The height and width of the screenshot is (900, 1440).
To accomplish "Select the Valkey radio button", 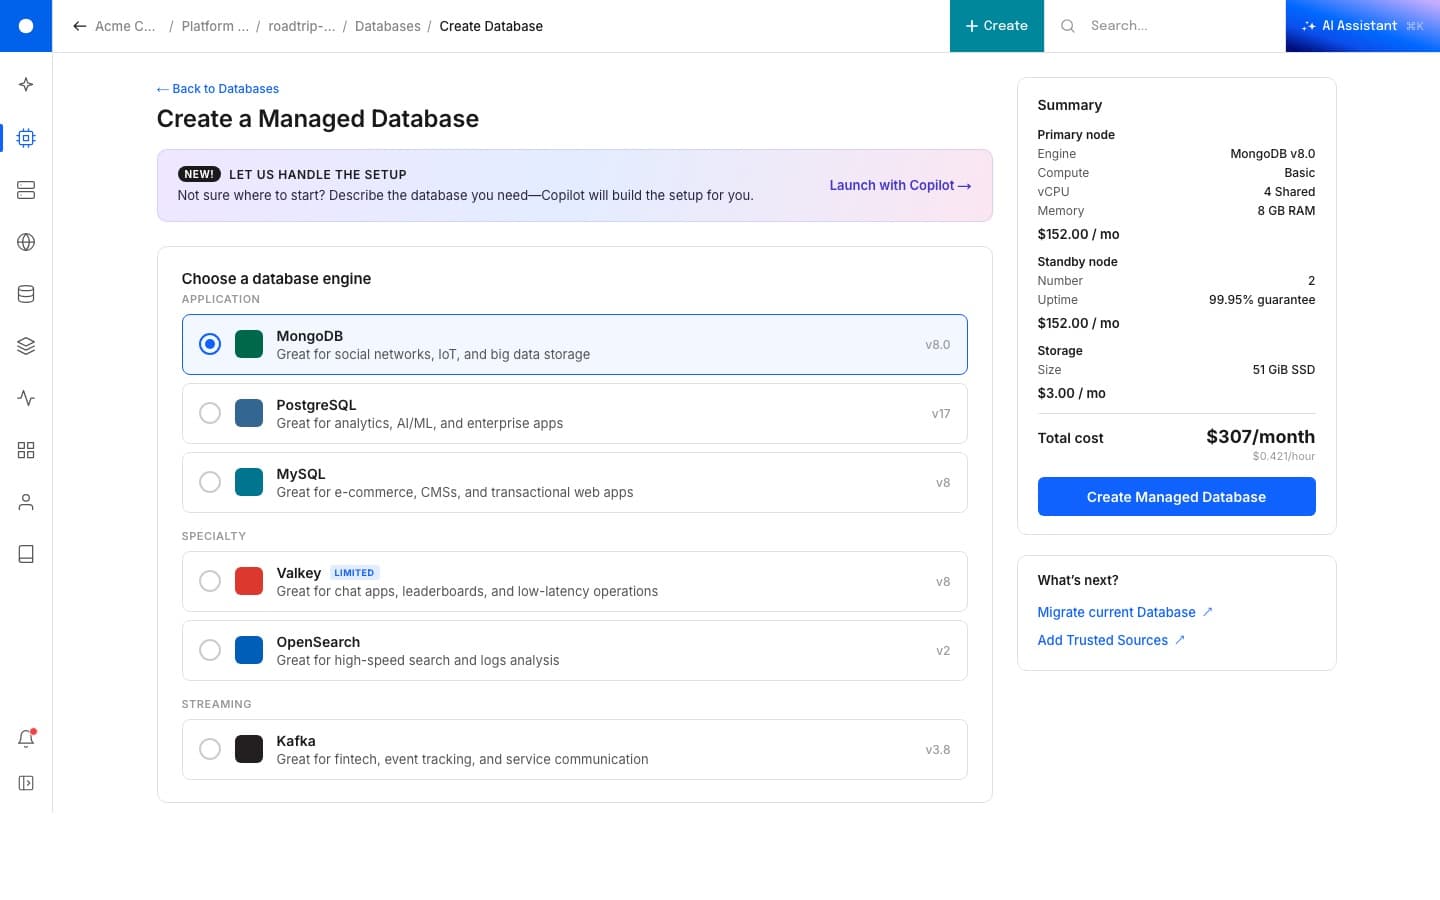I will point(210,581).
